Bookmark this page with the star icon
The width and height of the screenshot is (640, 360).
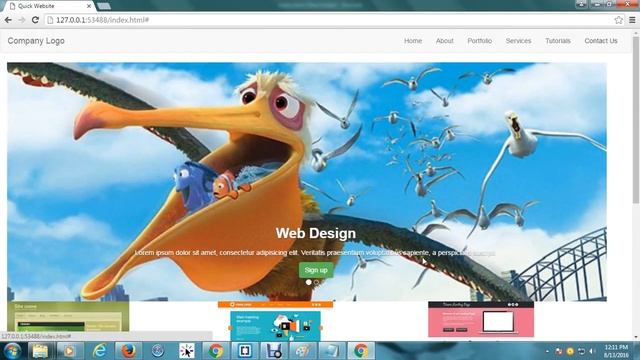click(618, 20)
